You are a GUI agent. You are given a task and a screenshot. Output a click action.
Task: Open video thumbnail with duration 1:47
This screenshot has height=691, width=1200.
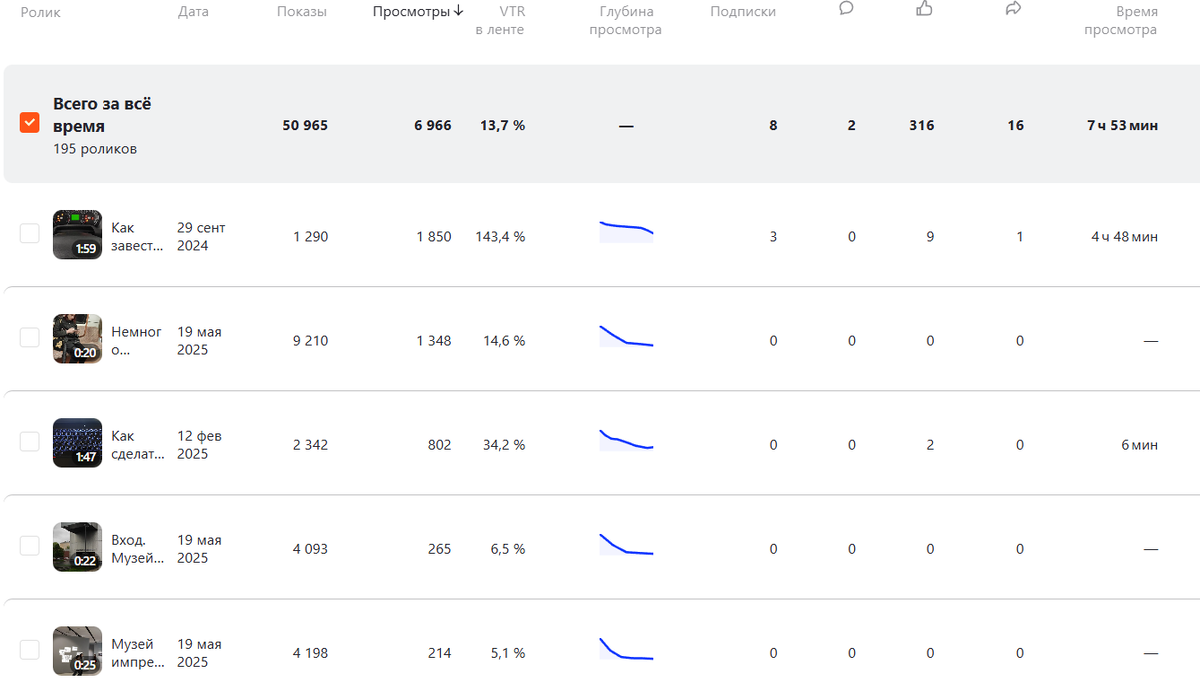click(77, 443)
